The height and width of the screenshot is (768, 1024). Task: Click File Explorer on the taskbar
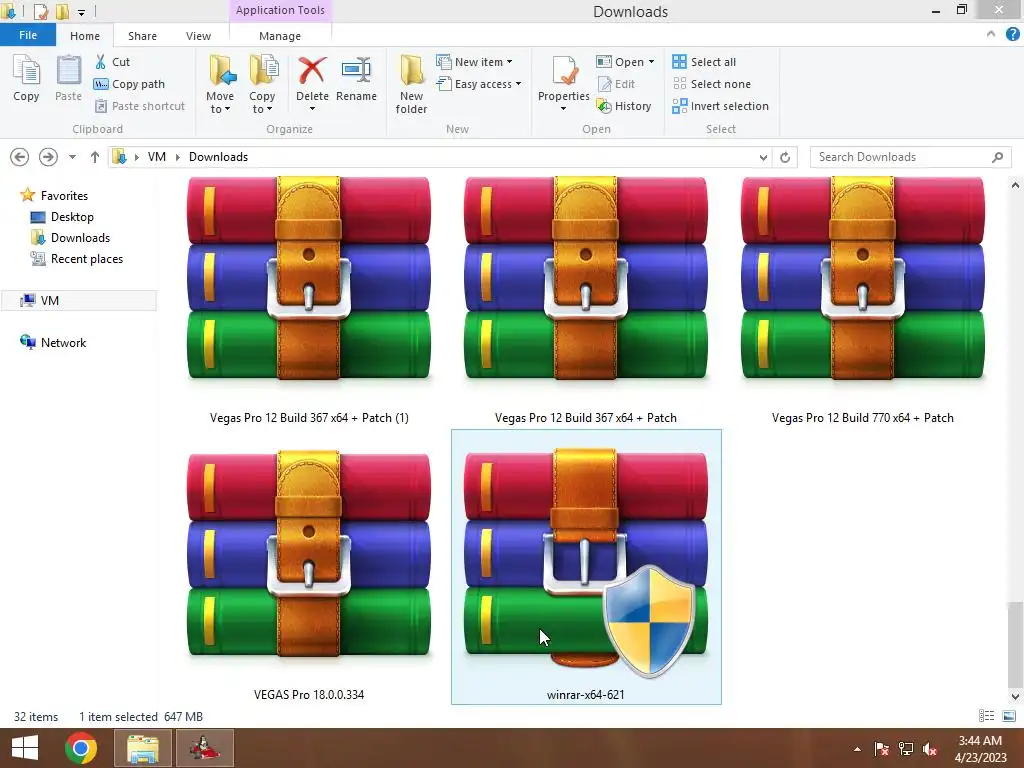[x=143, y=748]
